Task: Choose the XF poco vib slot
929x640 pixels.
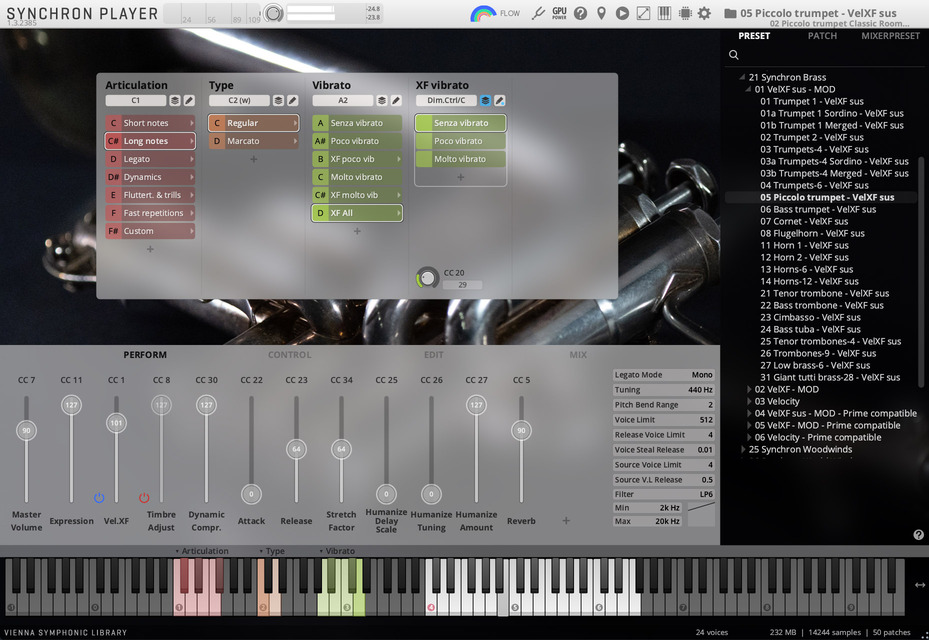Action: click(x=357, y=159)
